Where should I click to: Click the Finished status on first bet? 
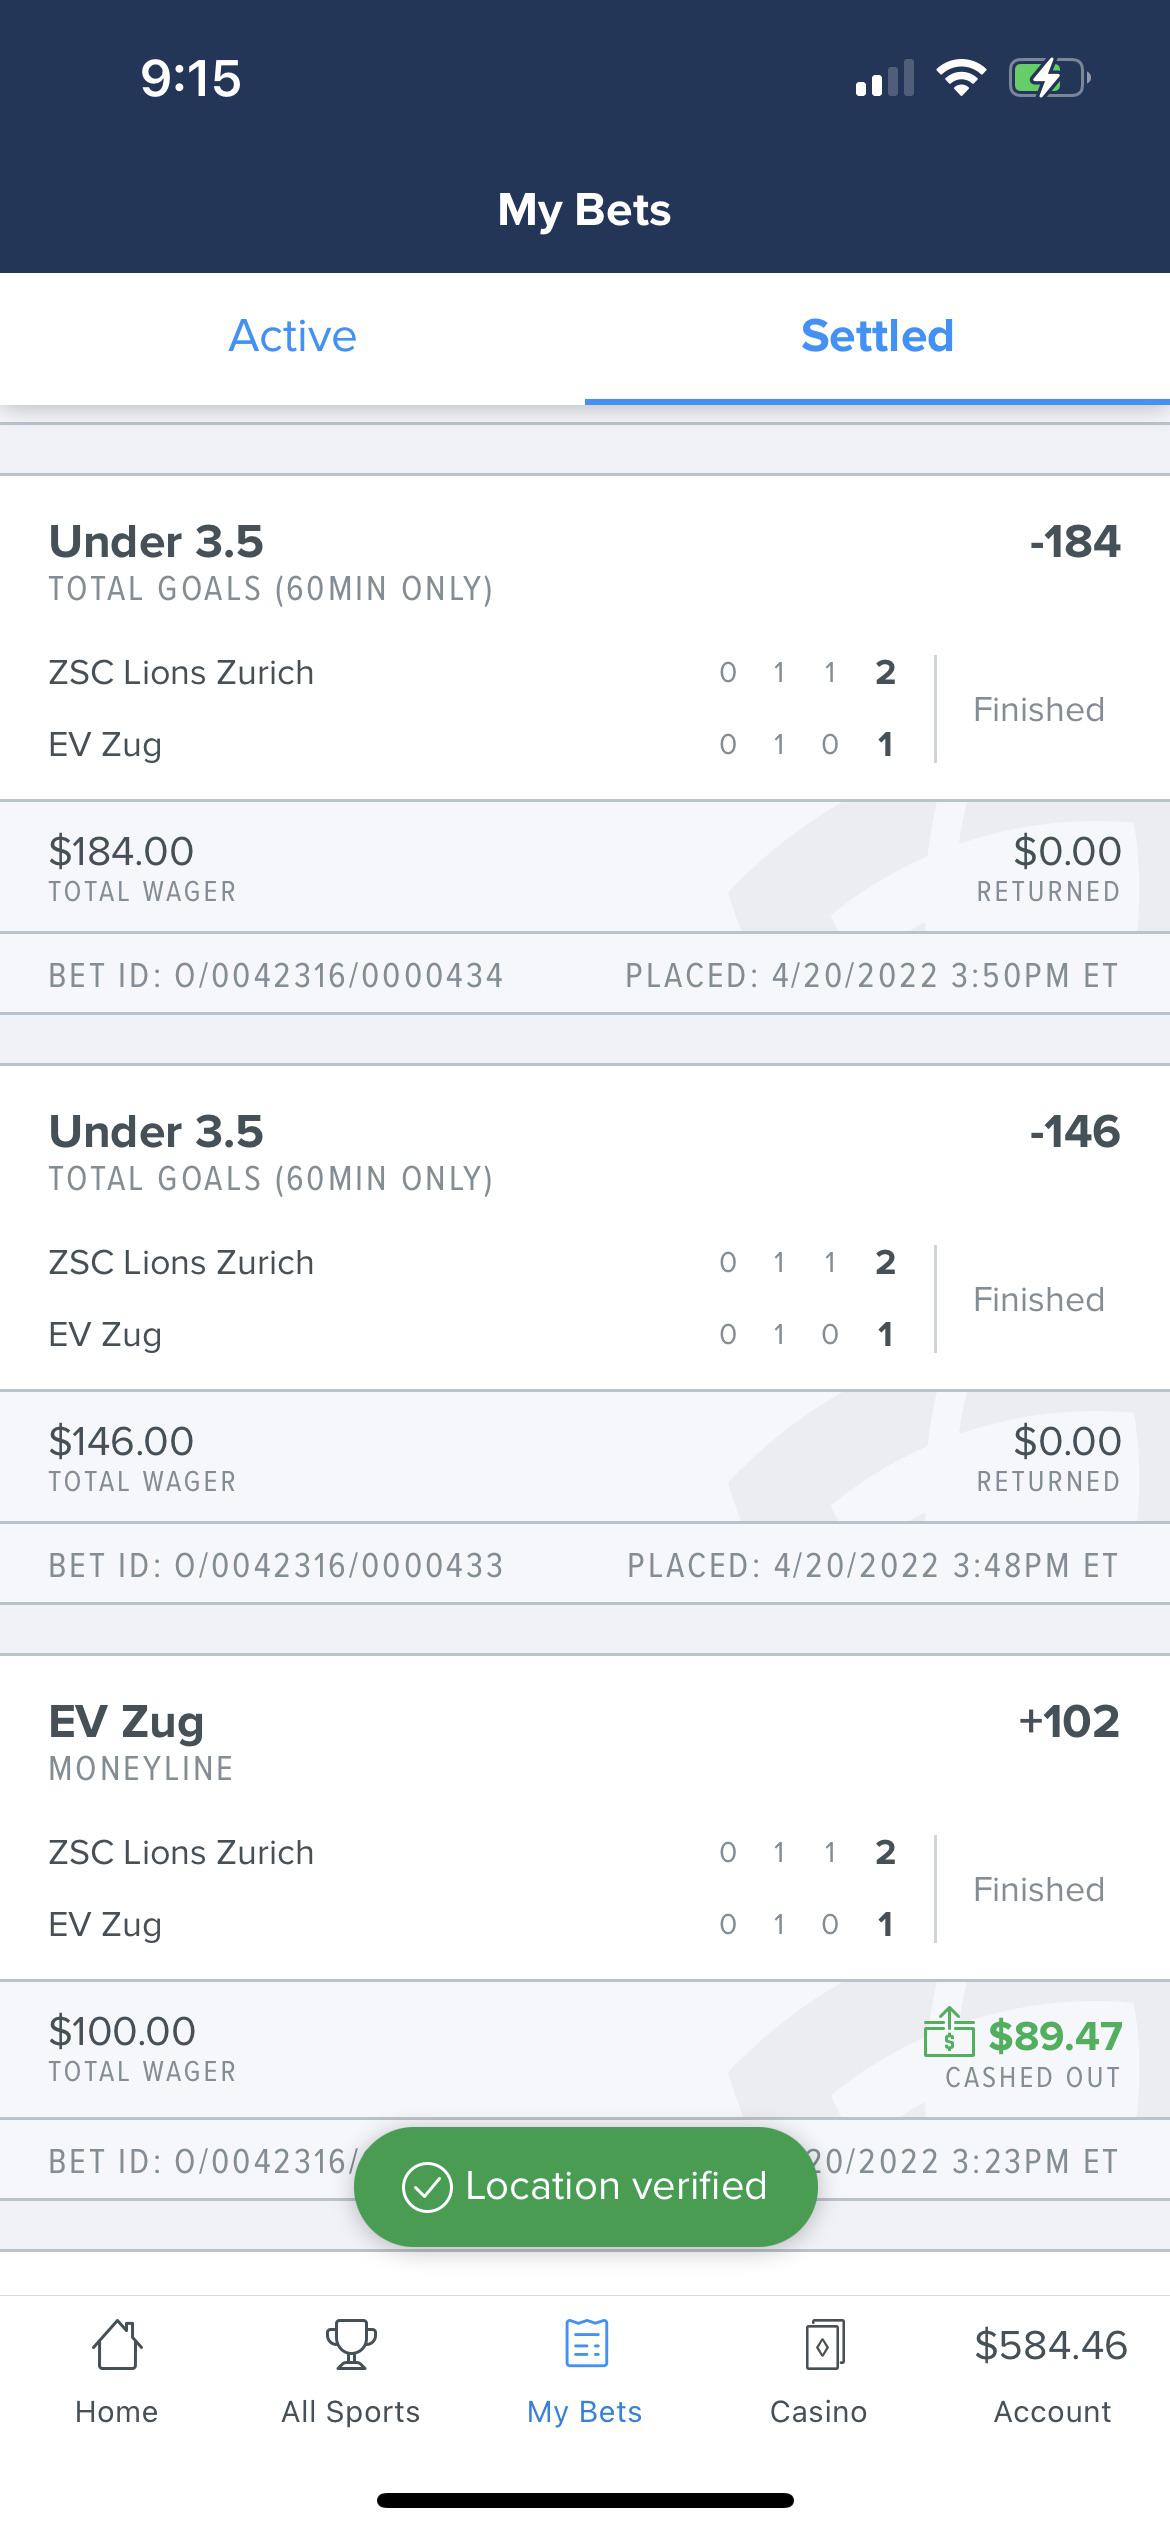coord(1037,709)
